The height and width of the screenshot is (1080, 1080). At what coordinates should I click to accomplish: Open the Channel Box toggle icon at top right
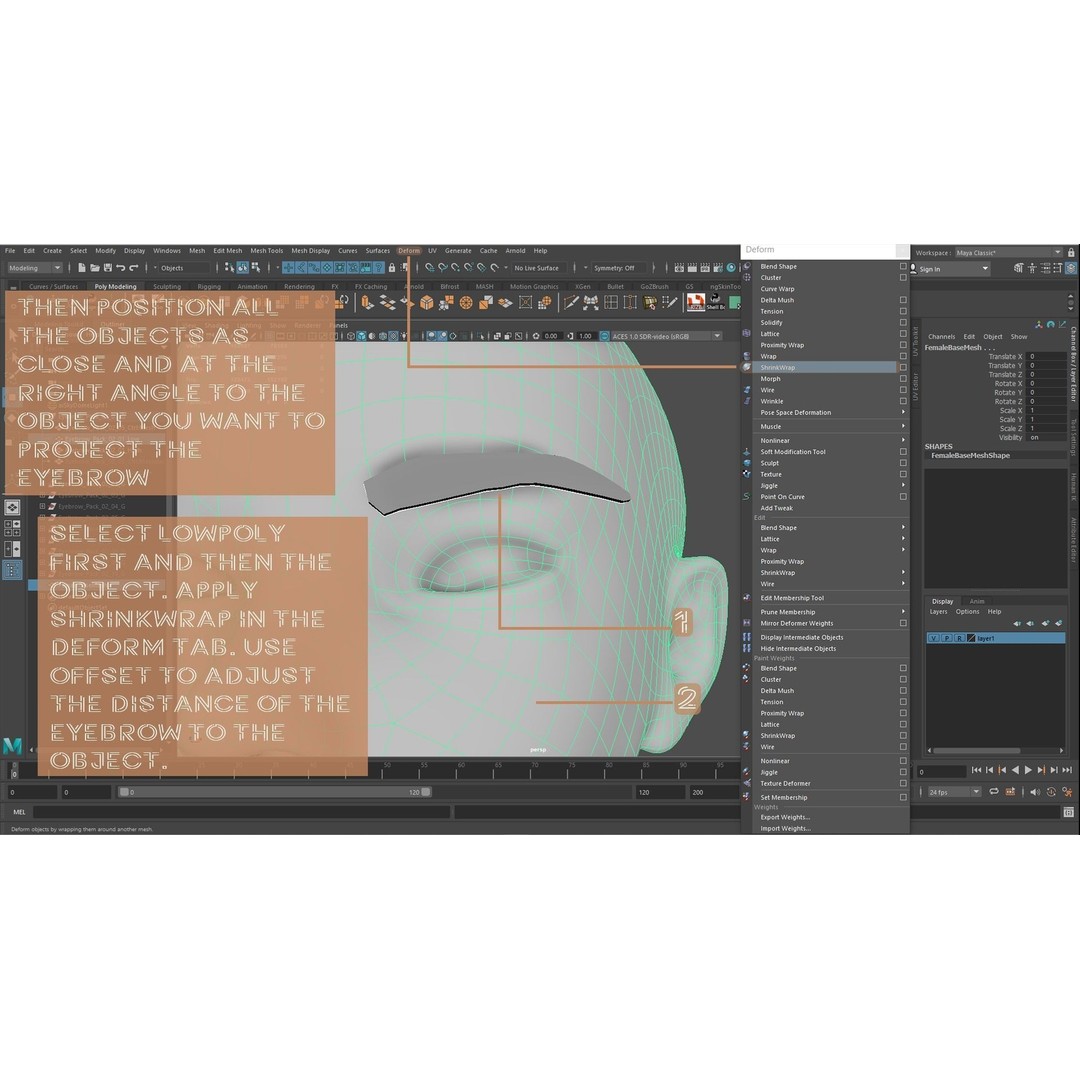(x=1071, y=268)
